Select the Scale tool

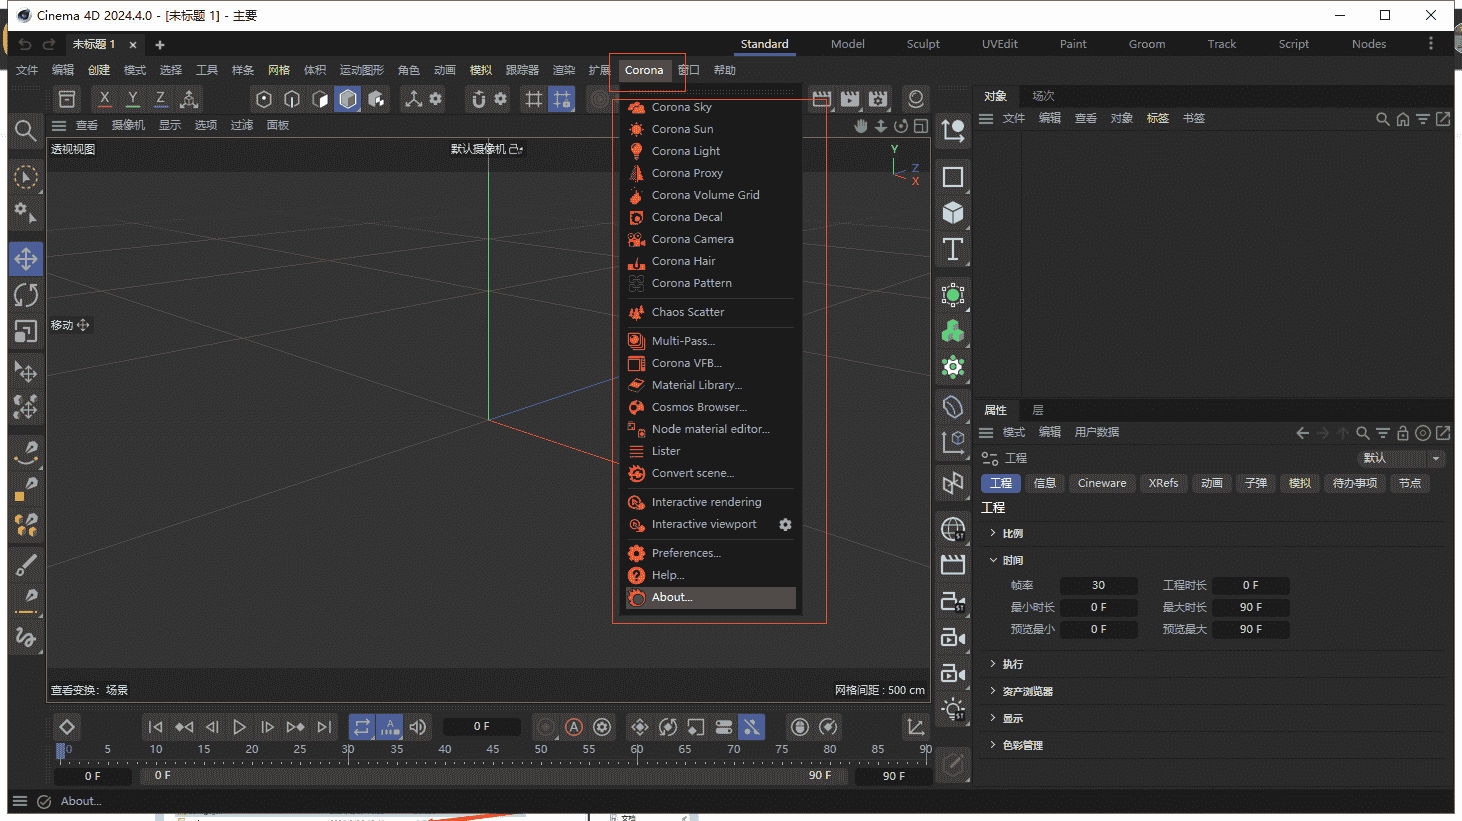(26, 328)
